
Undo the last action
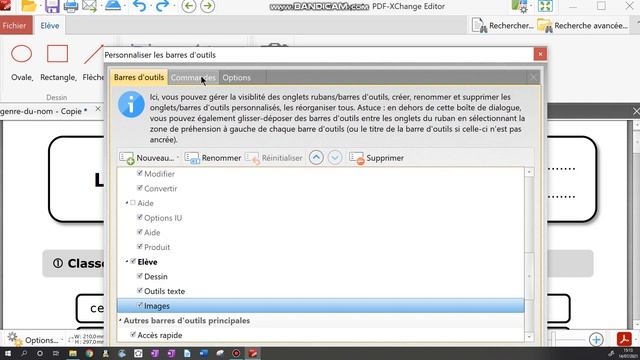click(x=139, y=6)
